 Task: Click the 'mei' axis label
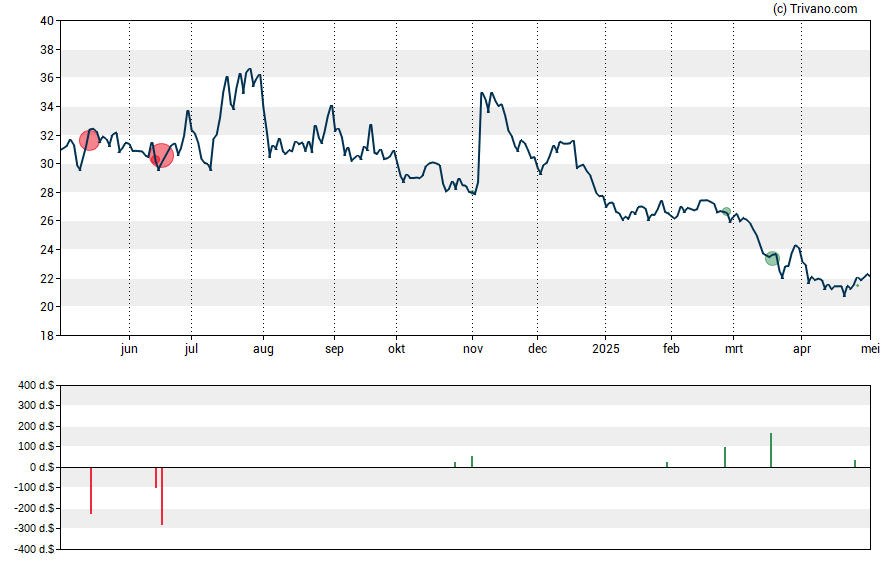pos(870,349)
